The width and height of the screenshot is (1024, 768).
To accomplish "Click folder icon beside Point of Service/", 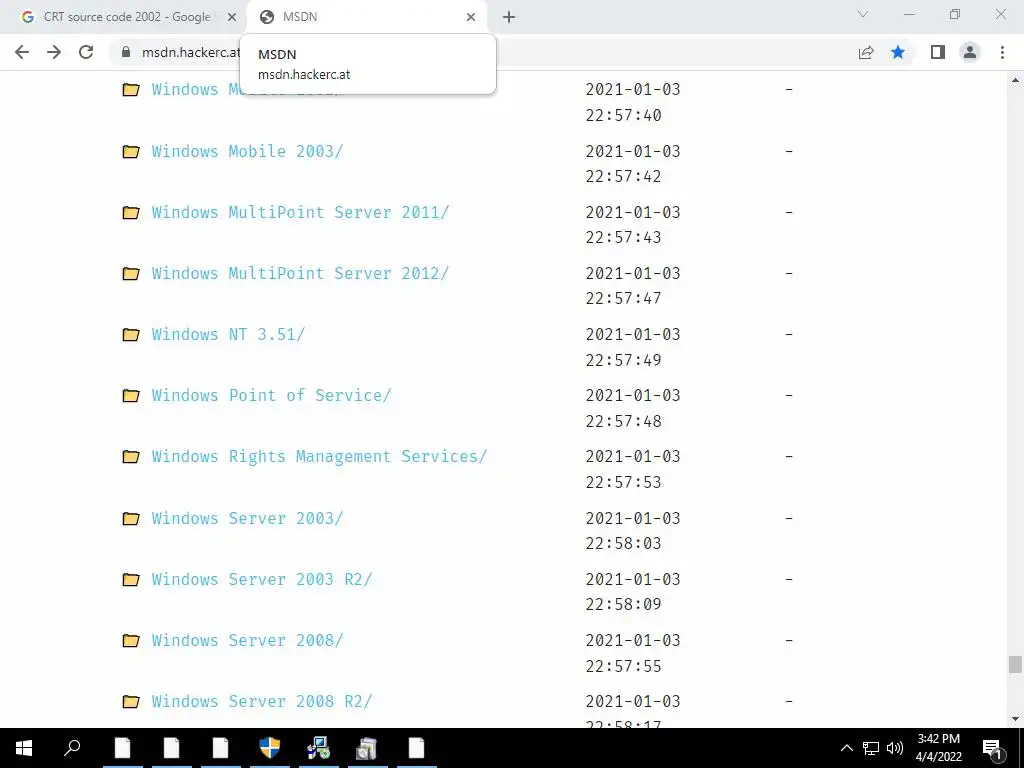I will [x=131, y=396].
